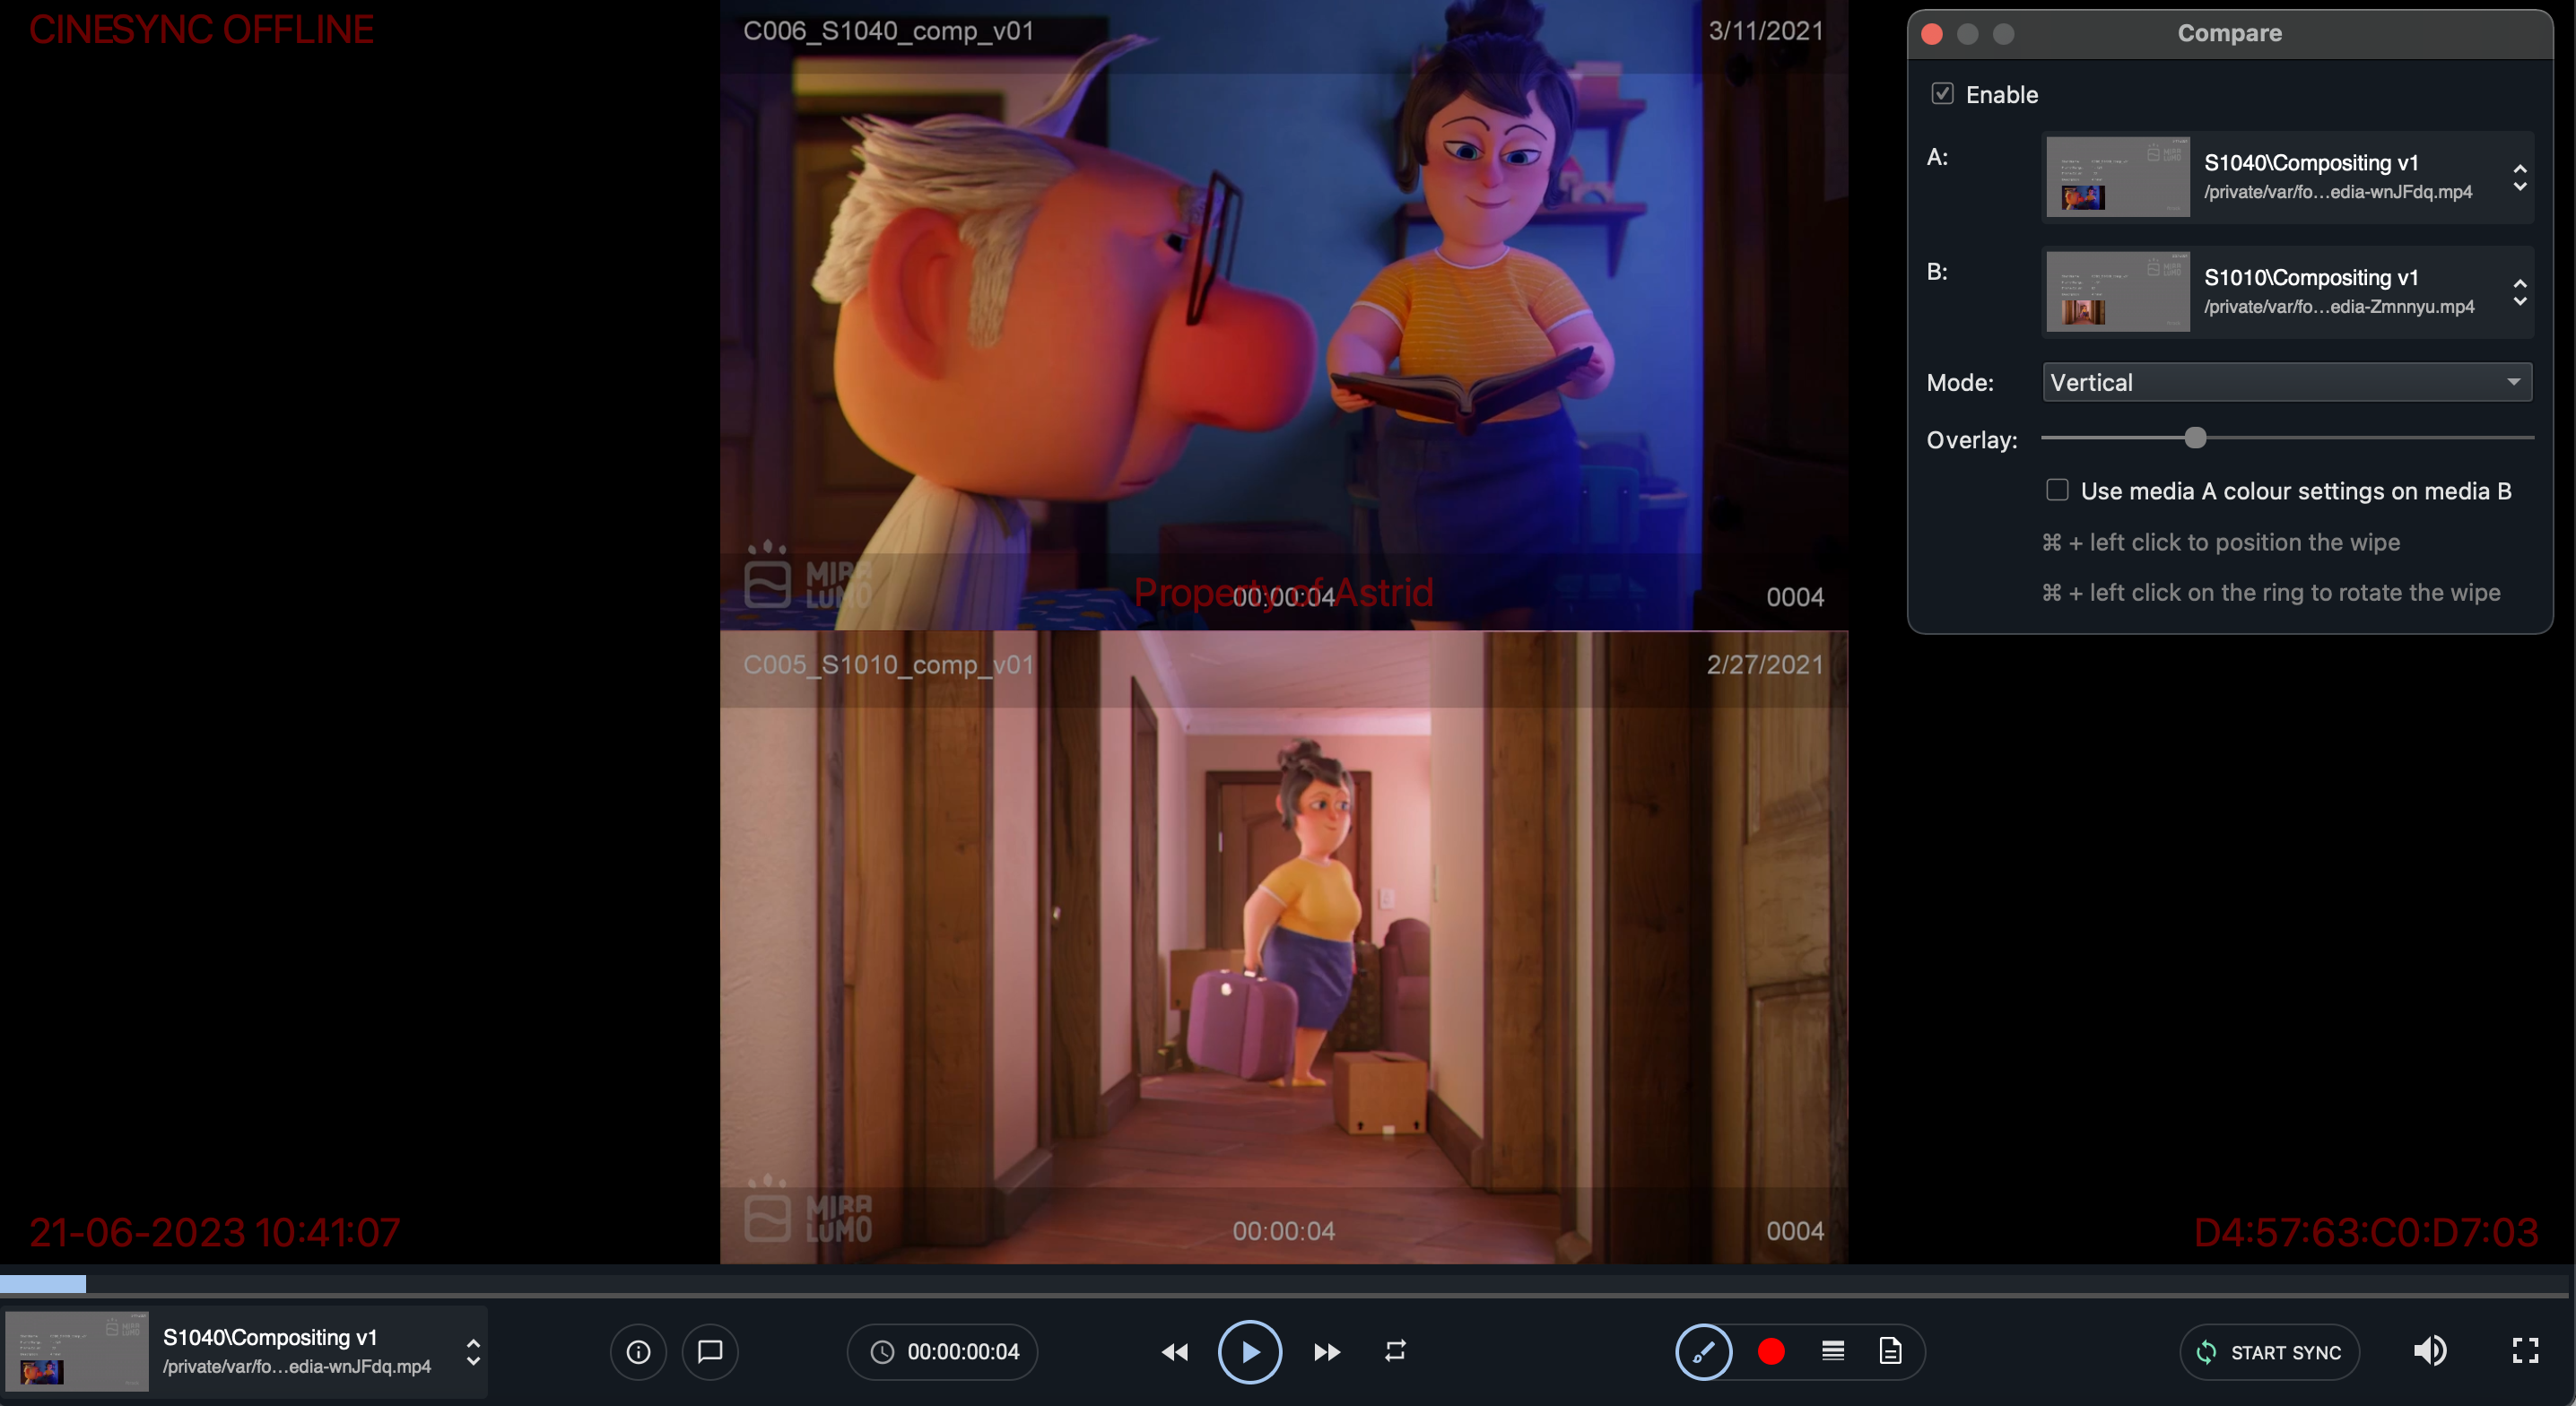Select S1040\Compositing v1 text in Compare A
The image size is (2576, 1406).
pos(2311,163)
